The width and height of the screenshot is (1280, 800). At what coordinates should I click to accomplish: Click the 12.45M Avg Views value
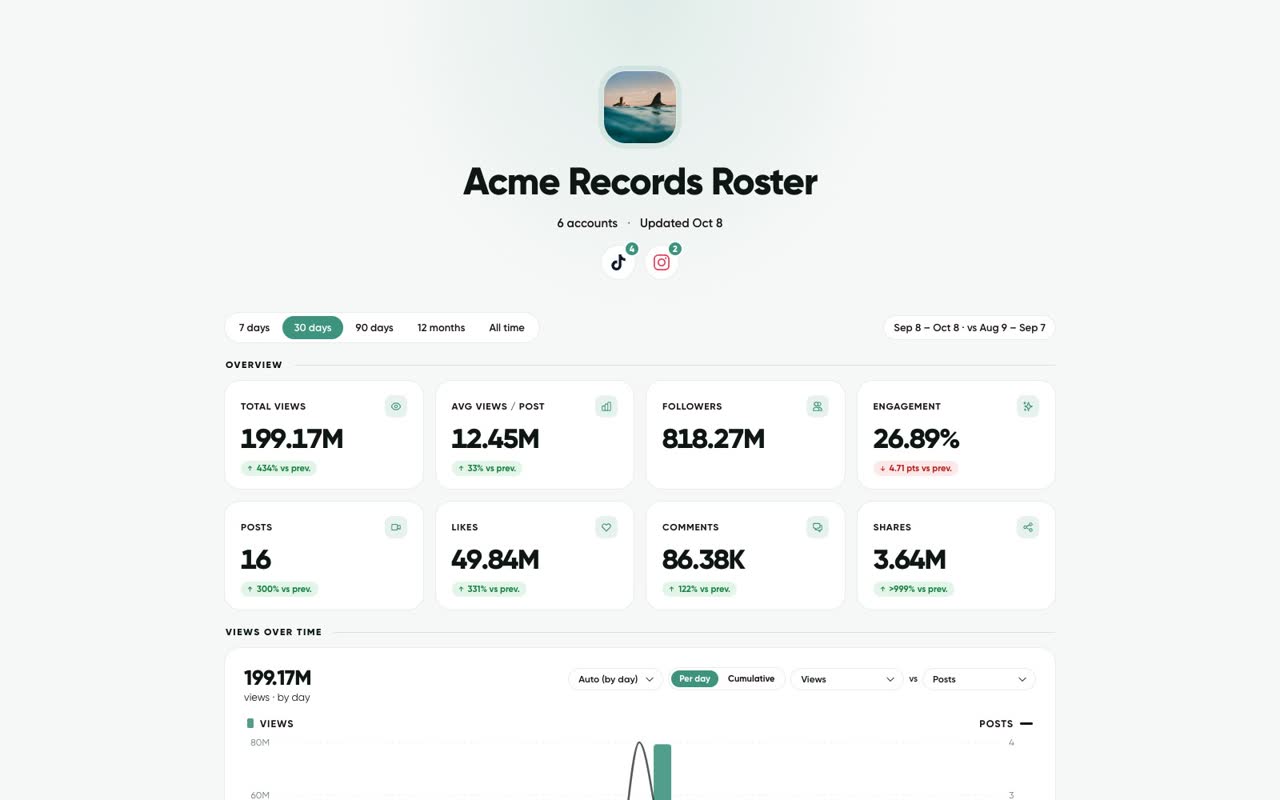click(x=495, y=439)
